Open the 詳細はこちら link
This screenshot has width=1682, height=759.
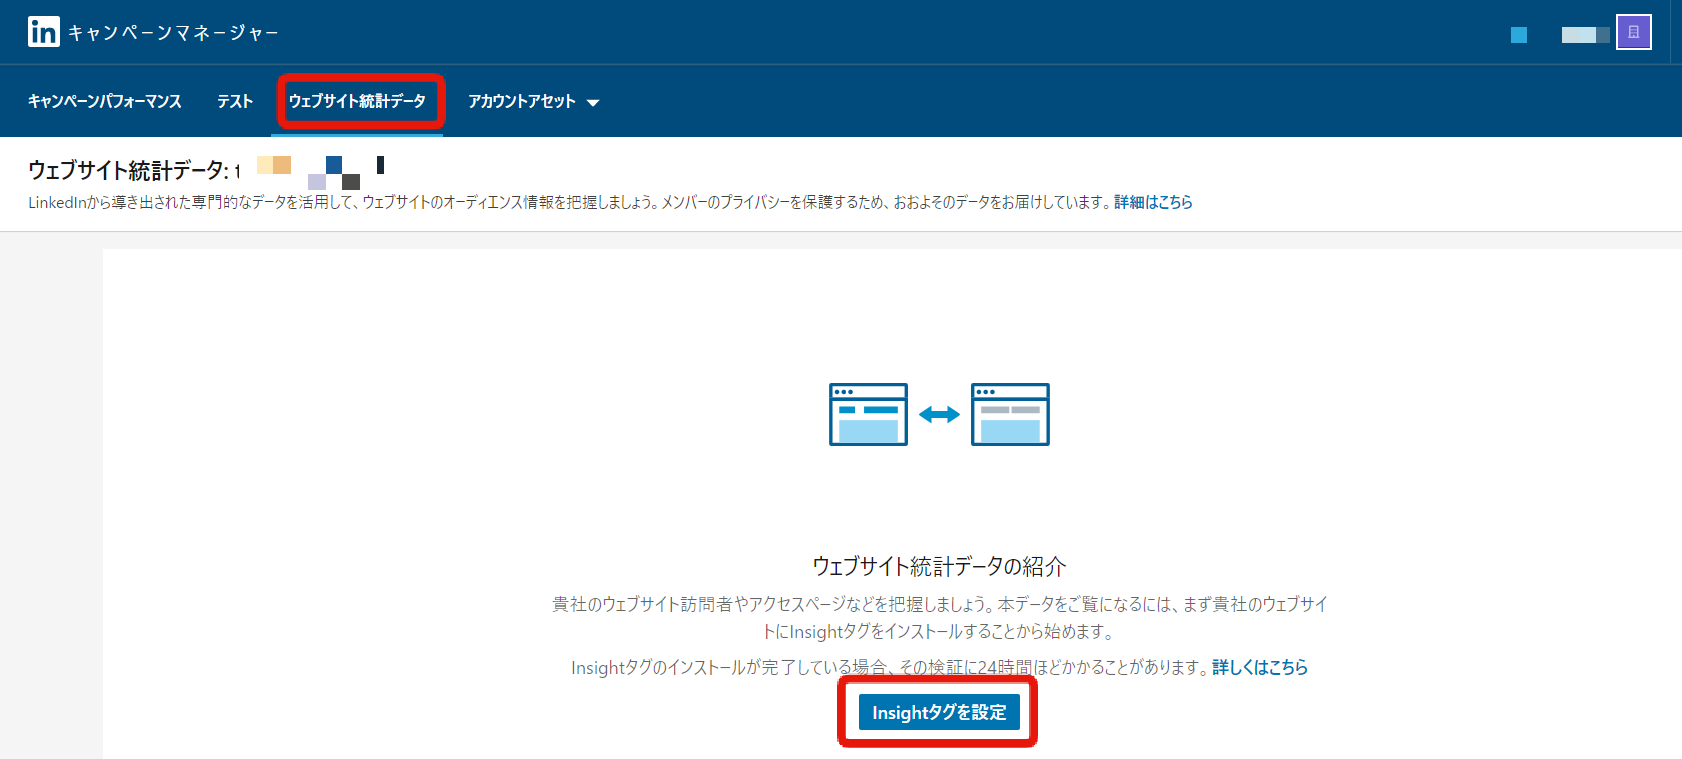pos(1153,202)
